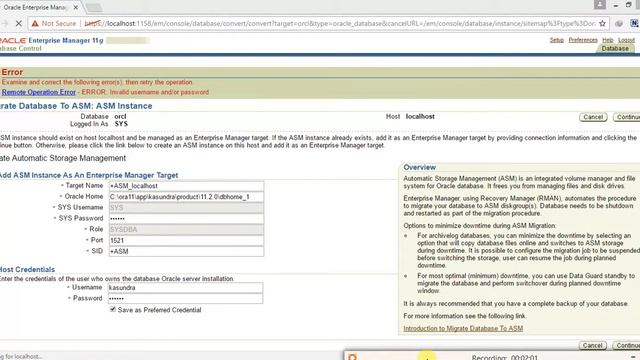
Task: Click the Not Secure warning icon
Action: 35,24
